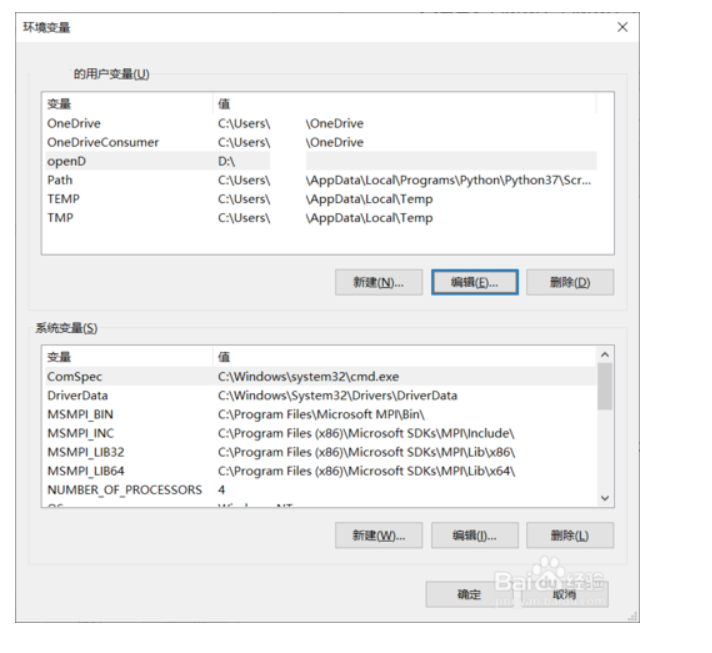The width and height of the screenshot is (712, 653).
Task: Click the cmd.exe value of ComSpec
Action: (x=308, y=376)
